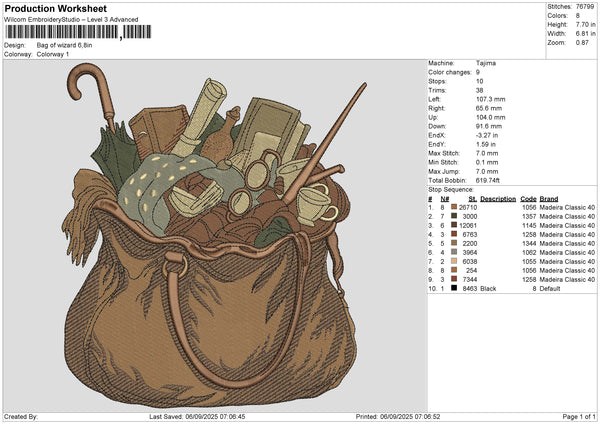Image resolution: width=600 pixels, height=424 pixels.
Task: Click the black swatch for stop 10
Action: (454, 288)
